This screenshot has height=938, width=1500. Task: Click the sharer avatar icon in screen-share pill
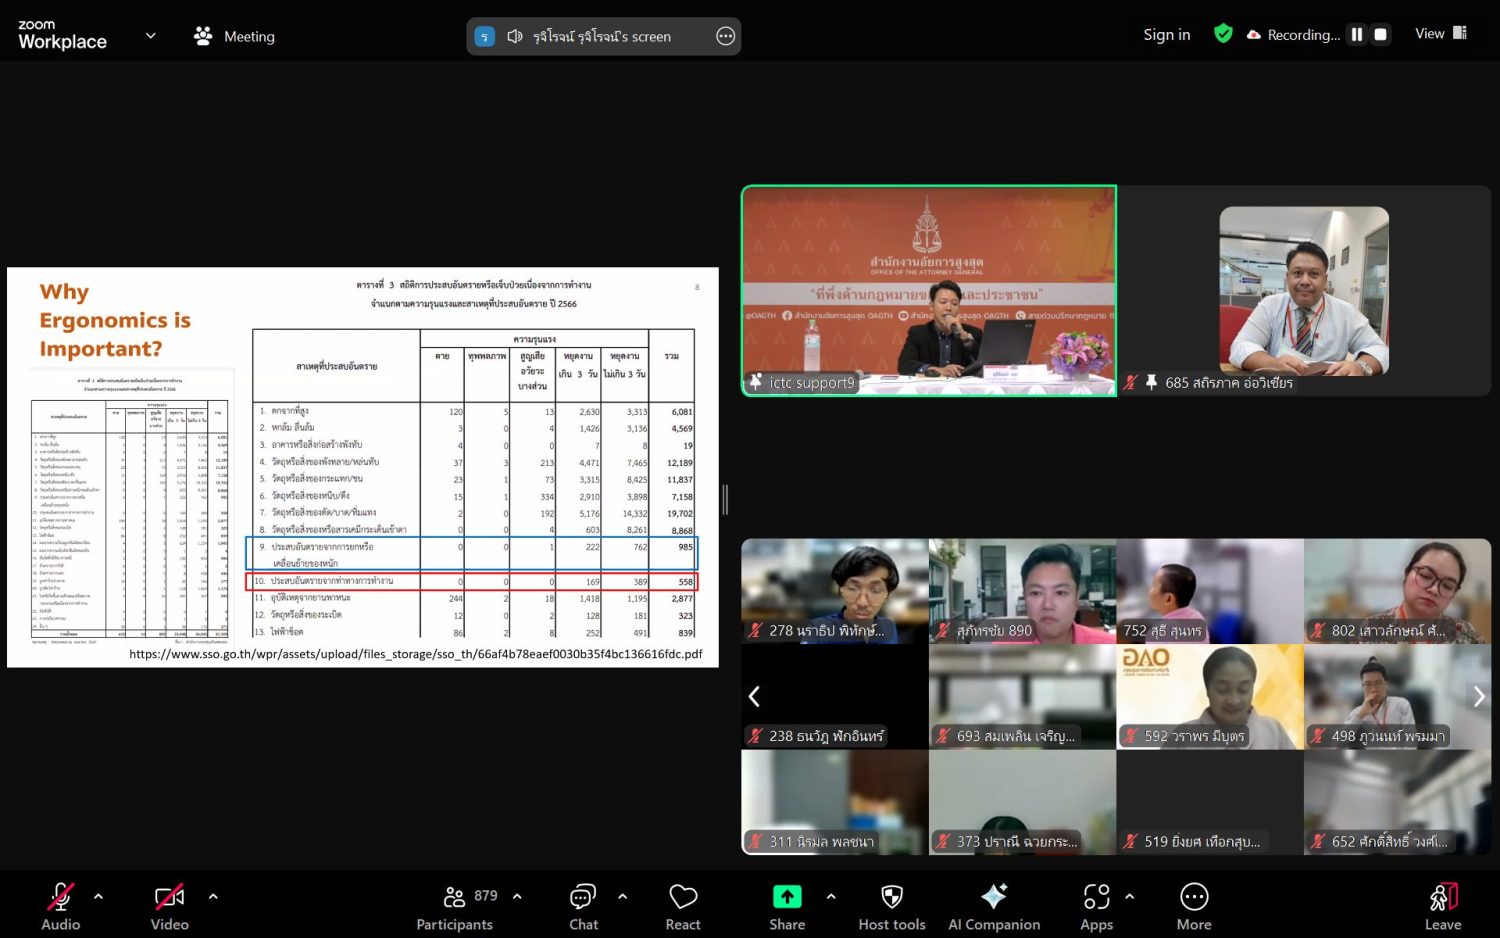point(485,36)
